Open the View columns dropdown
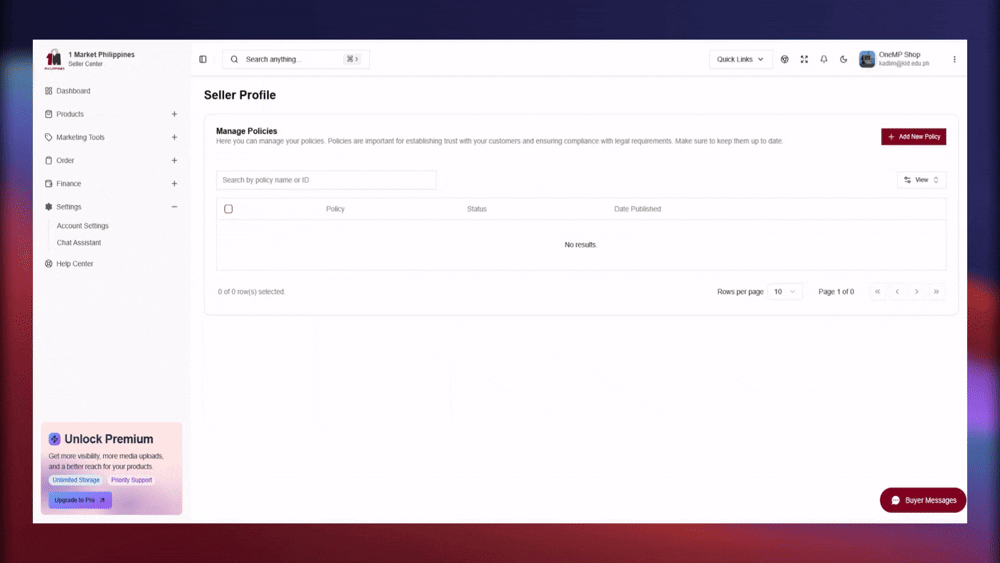The height and width of the screenshot is (563, 1000). pos(922,180)
